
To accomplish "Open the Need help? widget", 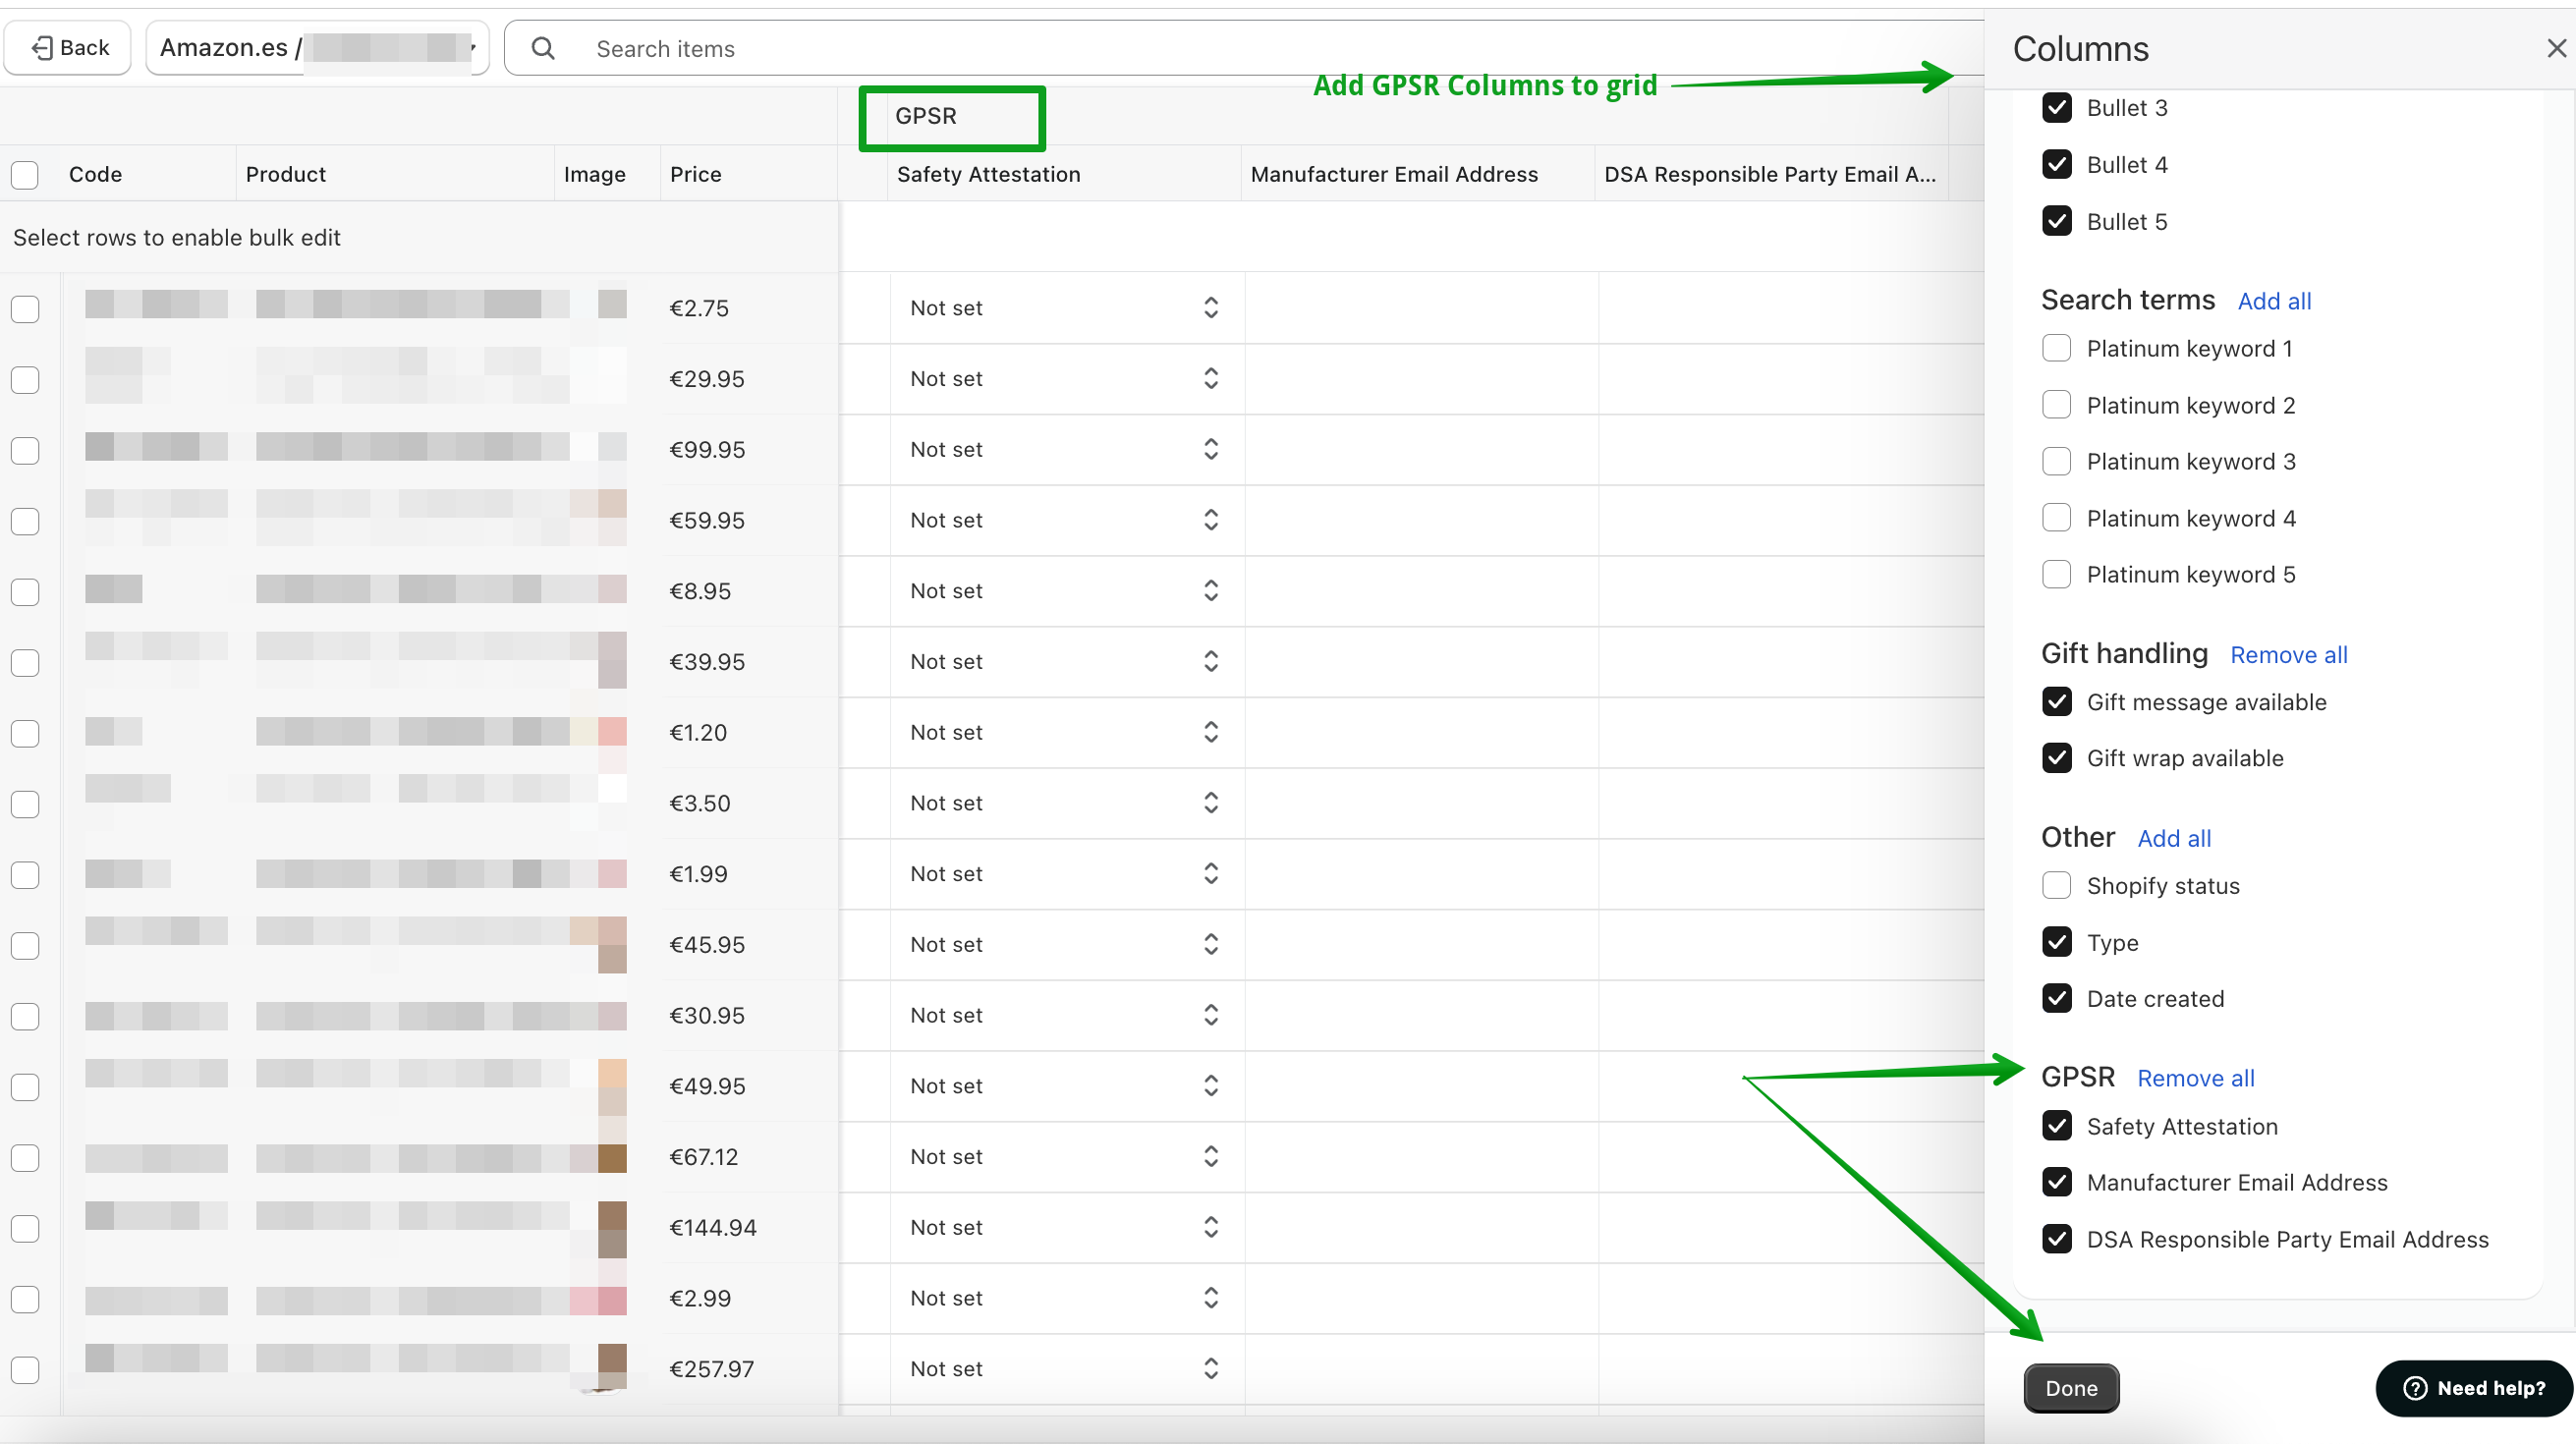I will 2474,1389.
